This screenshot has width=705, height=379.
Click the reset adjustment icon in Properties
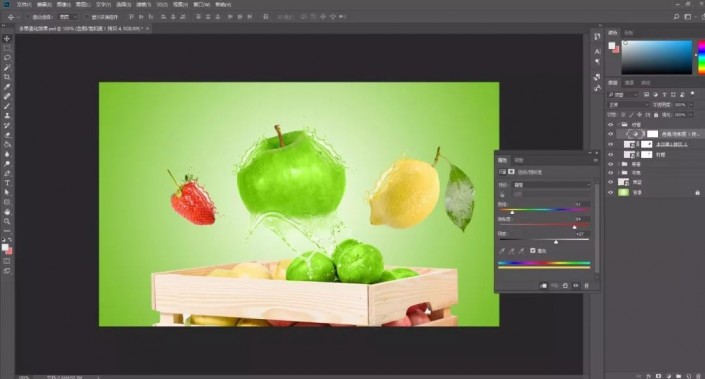pos(565,285)
